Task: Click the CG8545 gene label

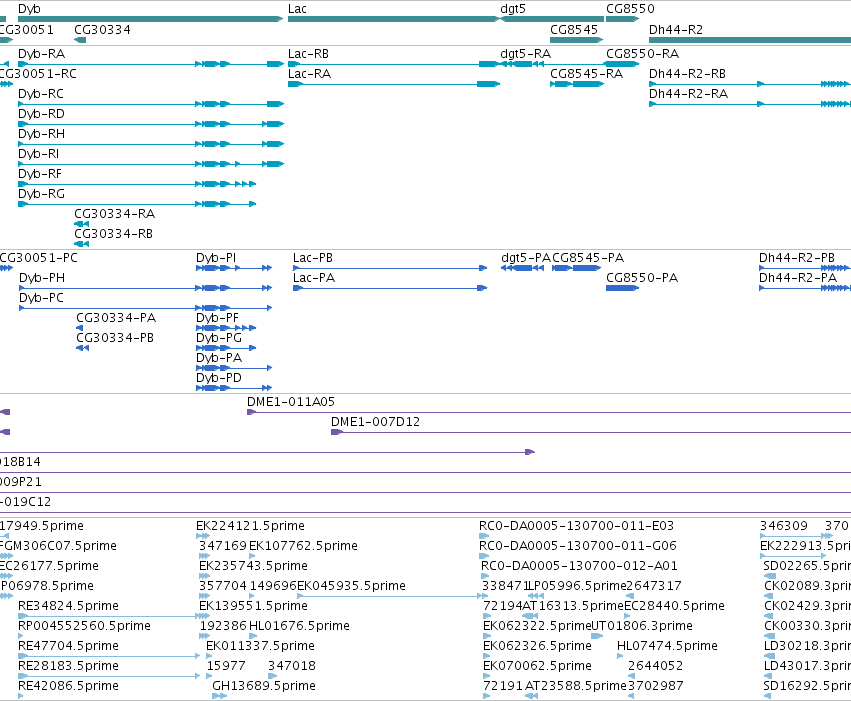Action: 574,30
